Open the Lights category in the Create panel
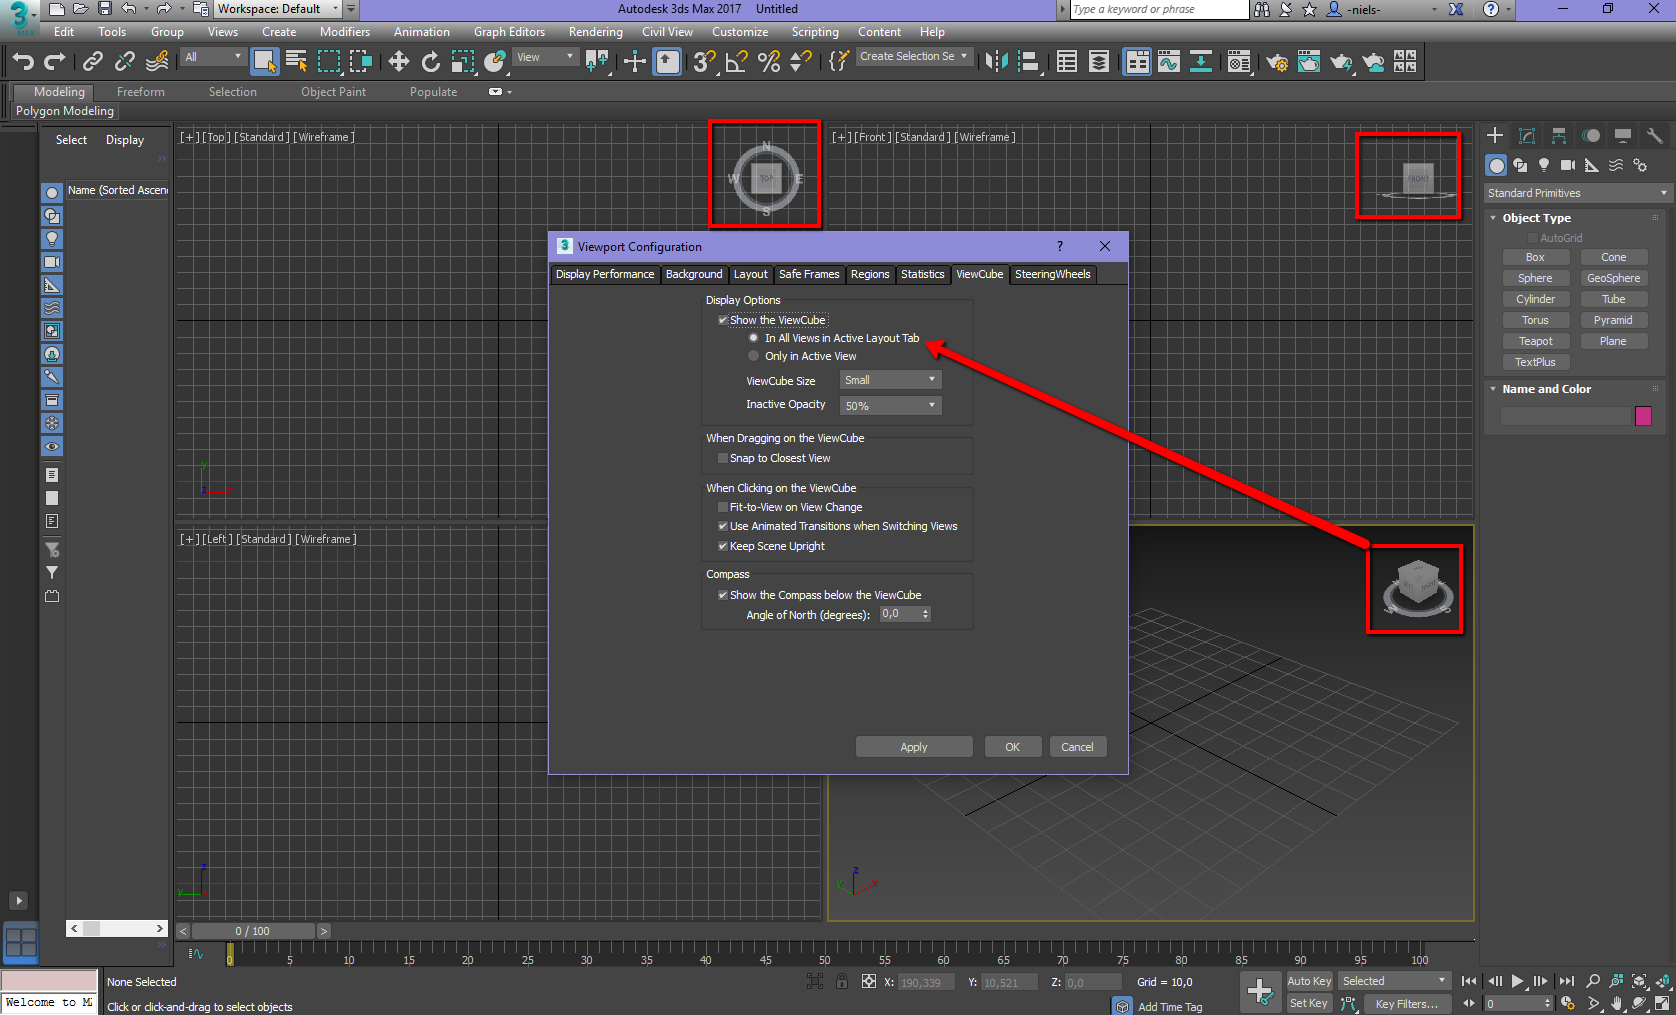 [x=1544, y=165]
